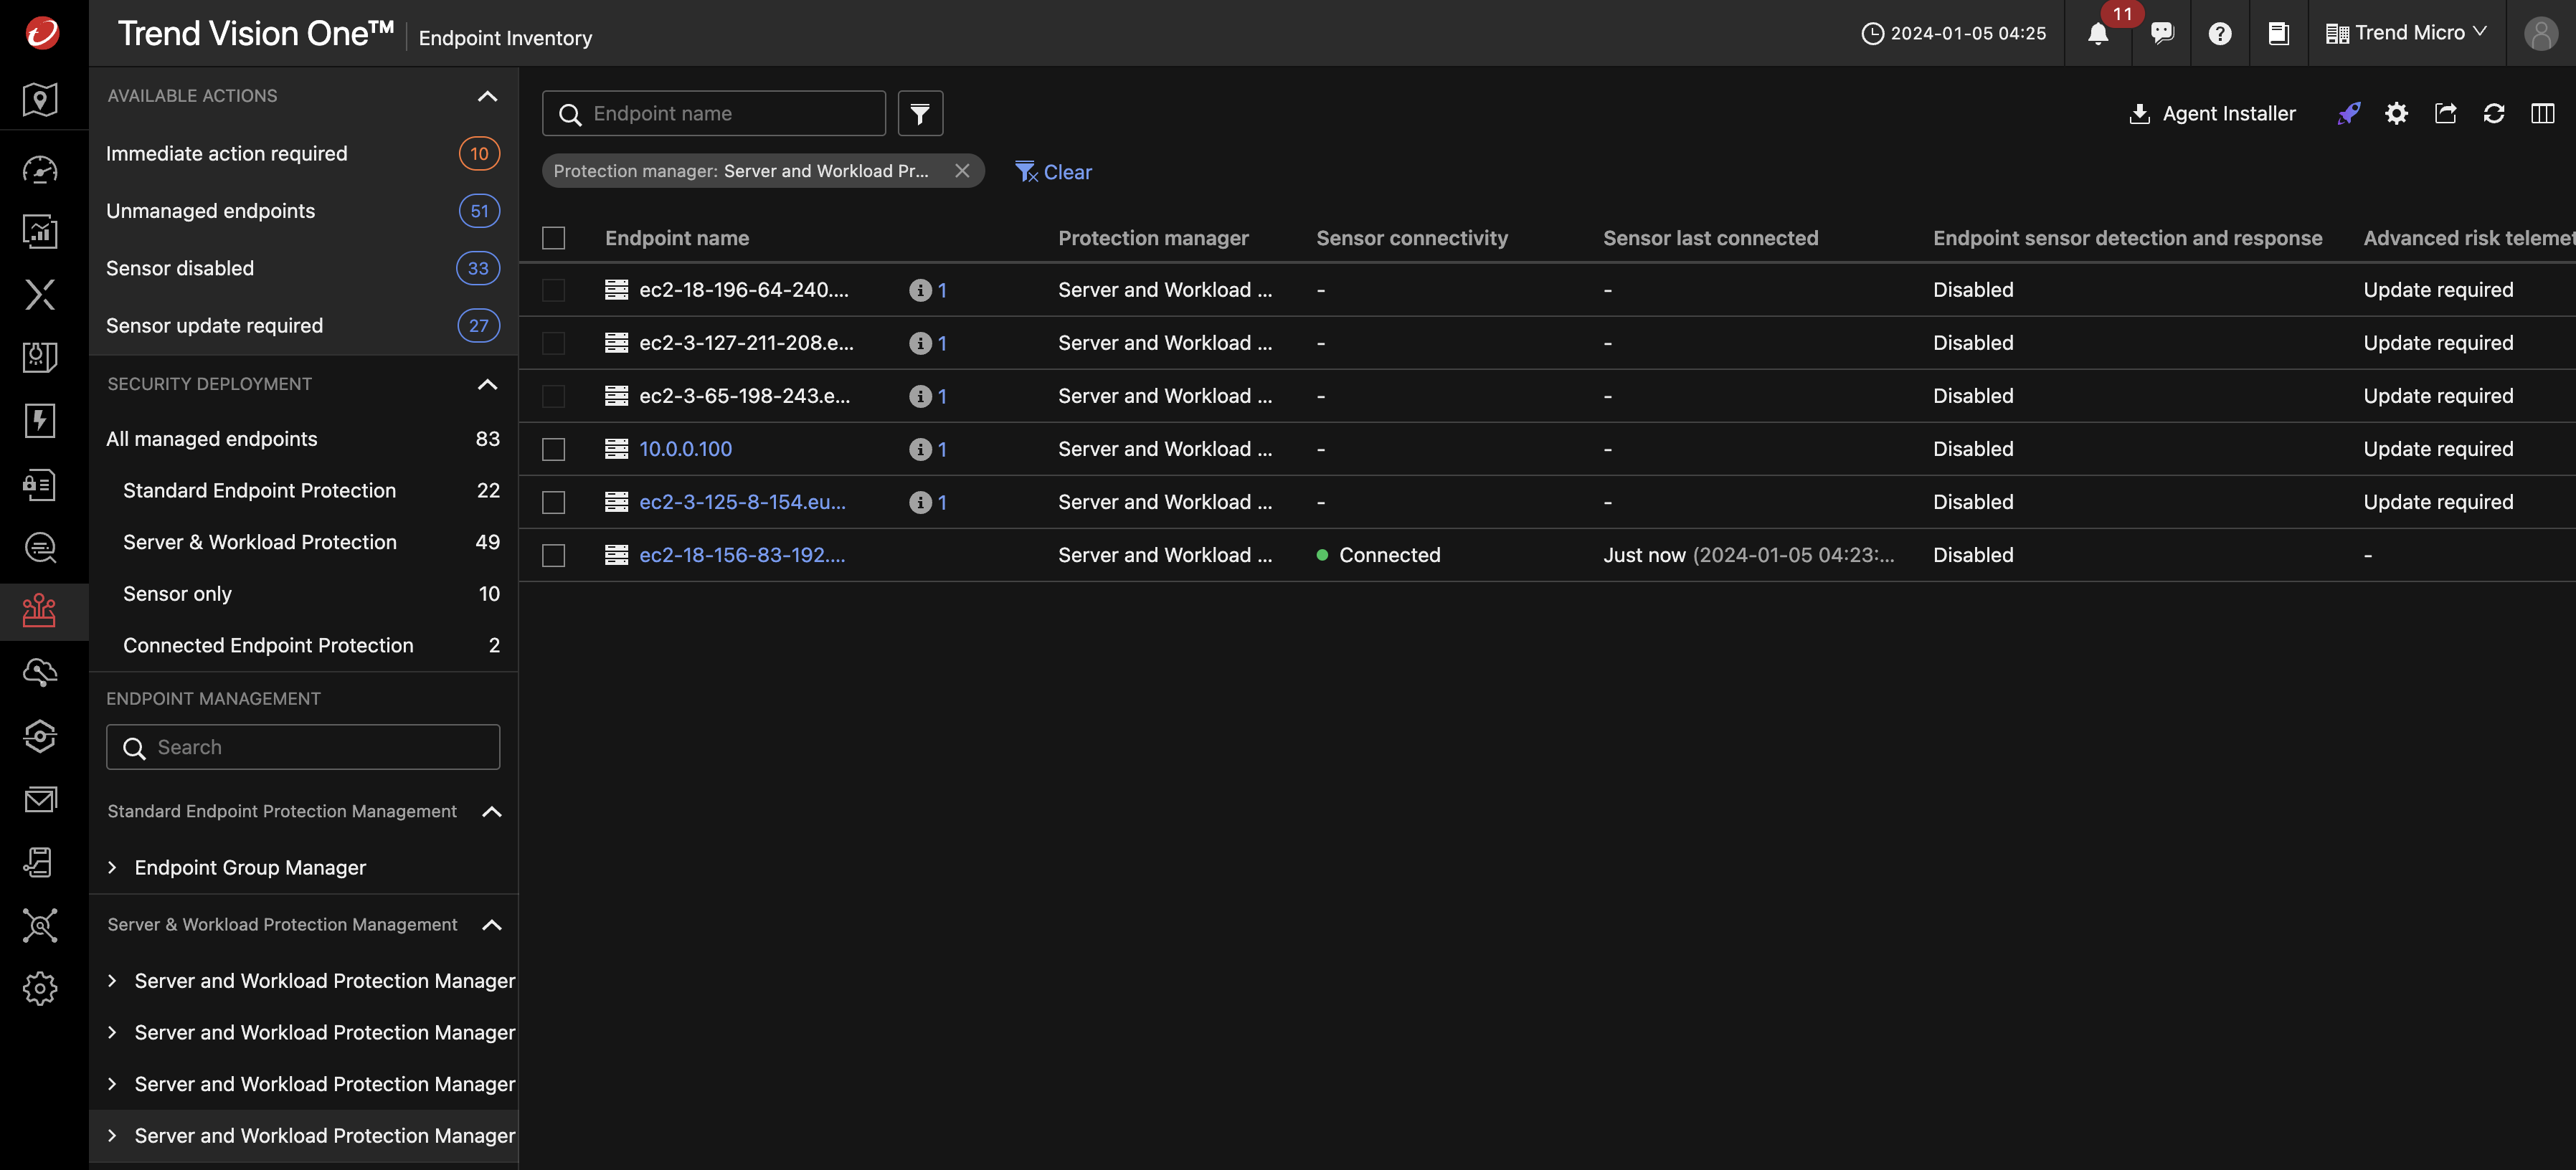Expand the Endpoint Group Manager tree node
2576x1170 pixels.
pos(112,867)
